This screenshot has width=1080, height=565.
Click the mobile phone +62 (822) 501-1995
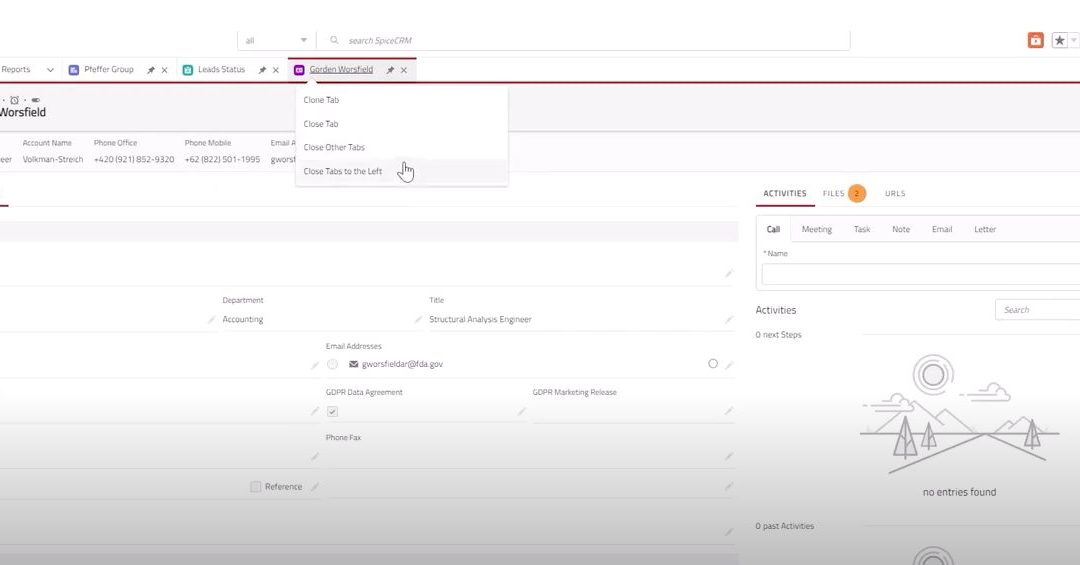pos(222,159)
